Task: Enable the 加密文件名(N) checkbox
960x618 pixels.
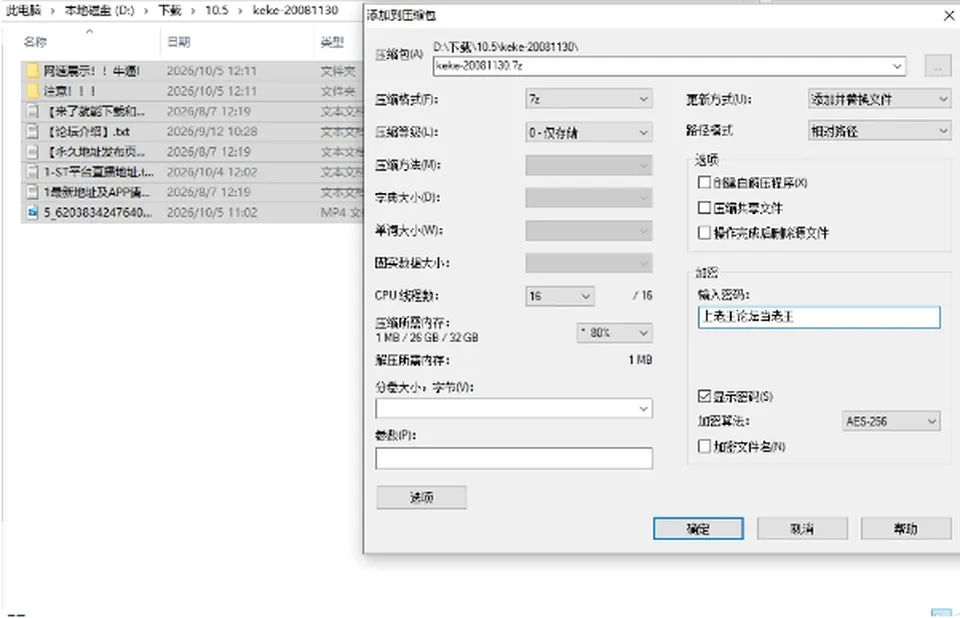Action: (x=704, y=447)
